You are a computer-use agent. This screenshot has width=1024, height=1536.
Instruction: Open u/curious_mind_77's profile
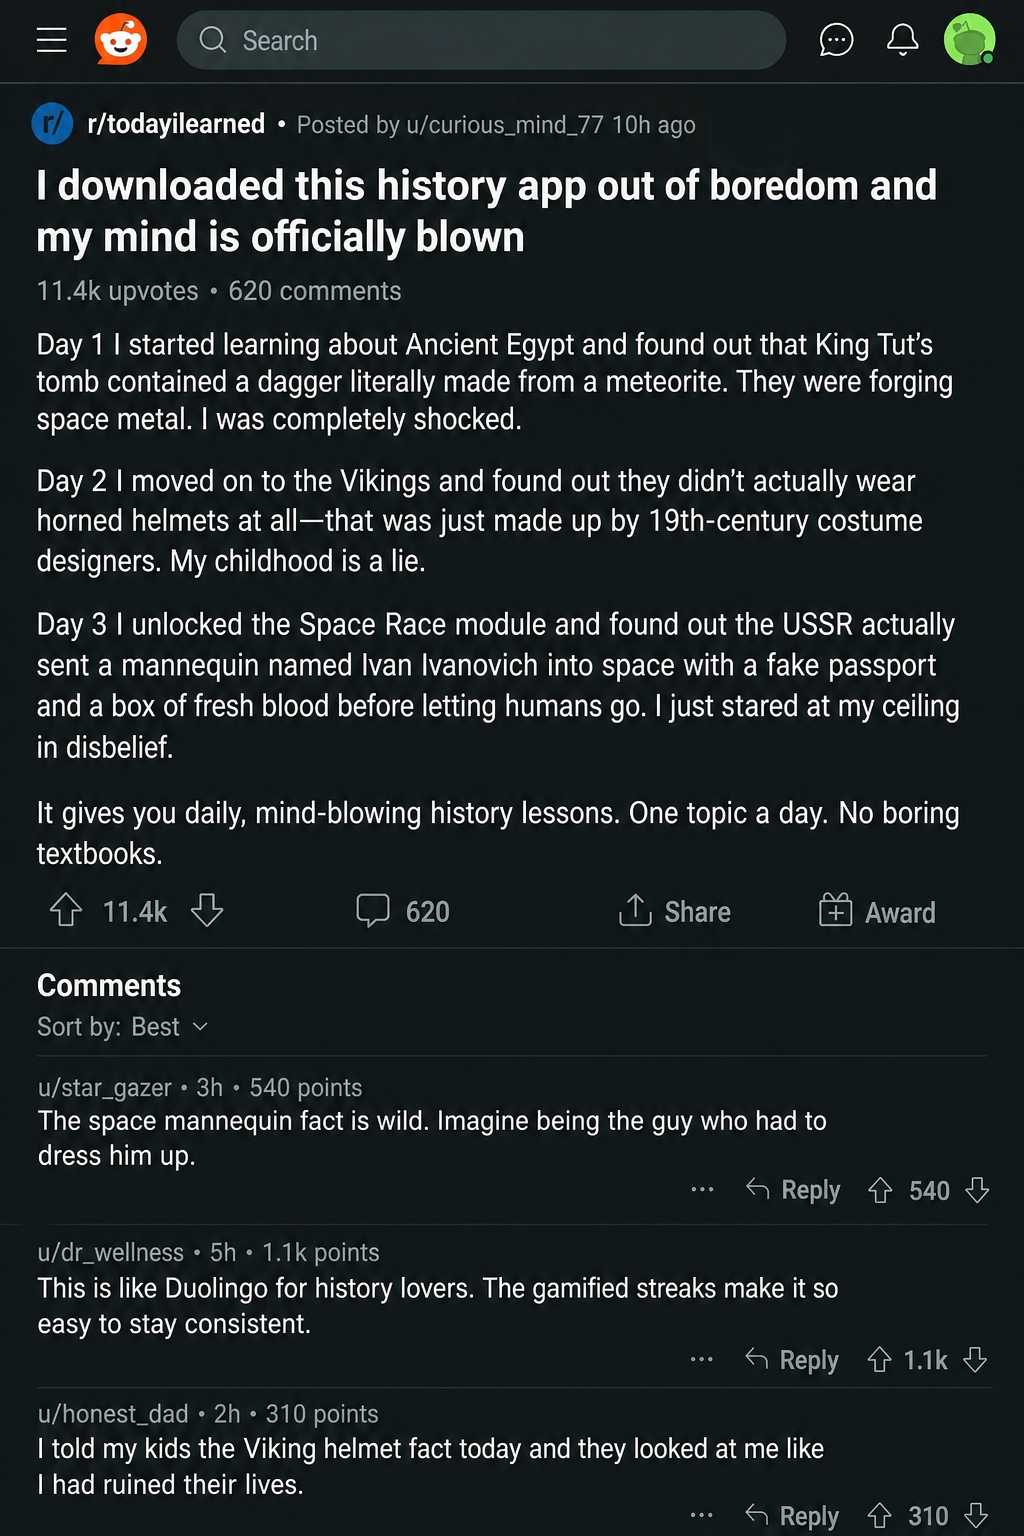click(504, 125)
